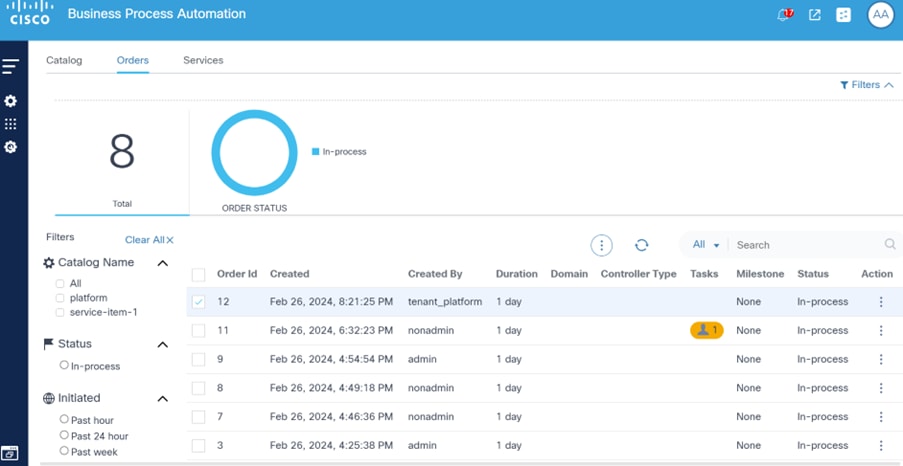
Task: Open the notifications bell icon
Action: pos(784,15)
